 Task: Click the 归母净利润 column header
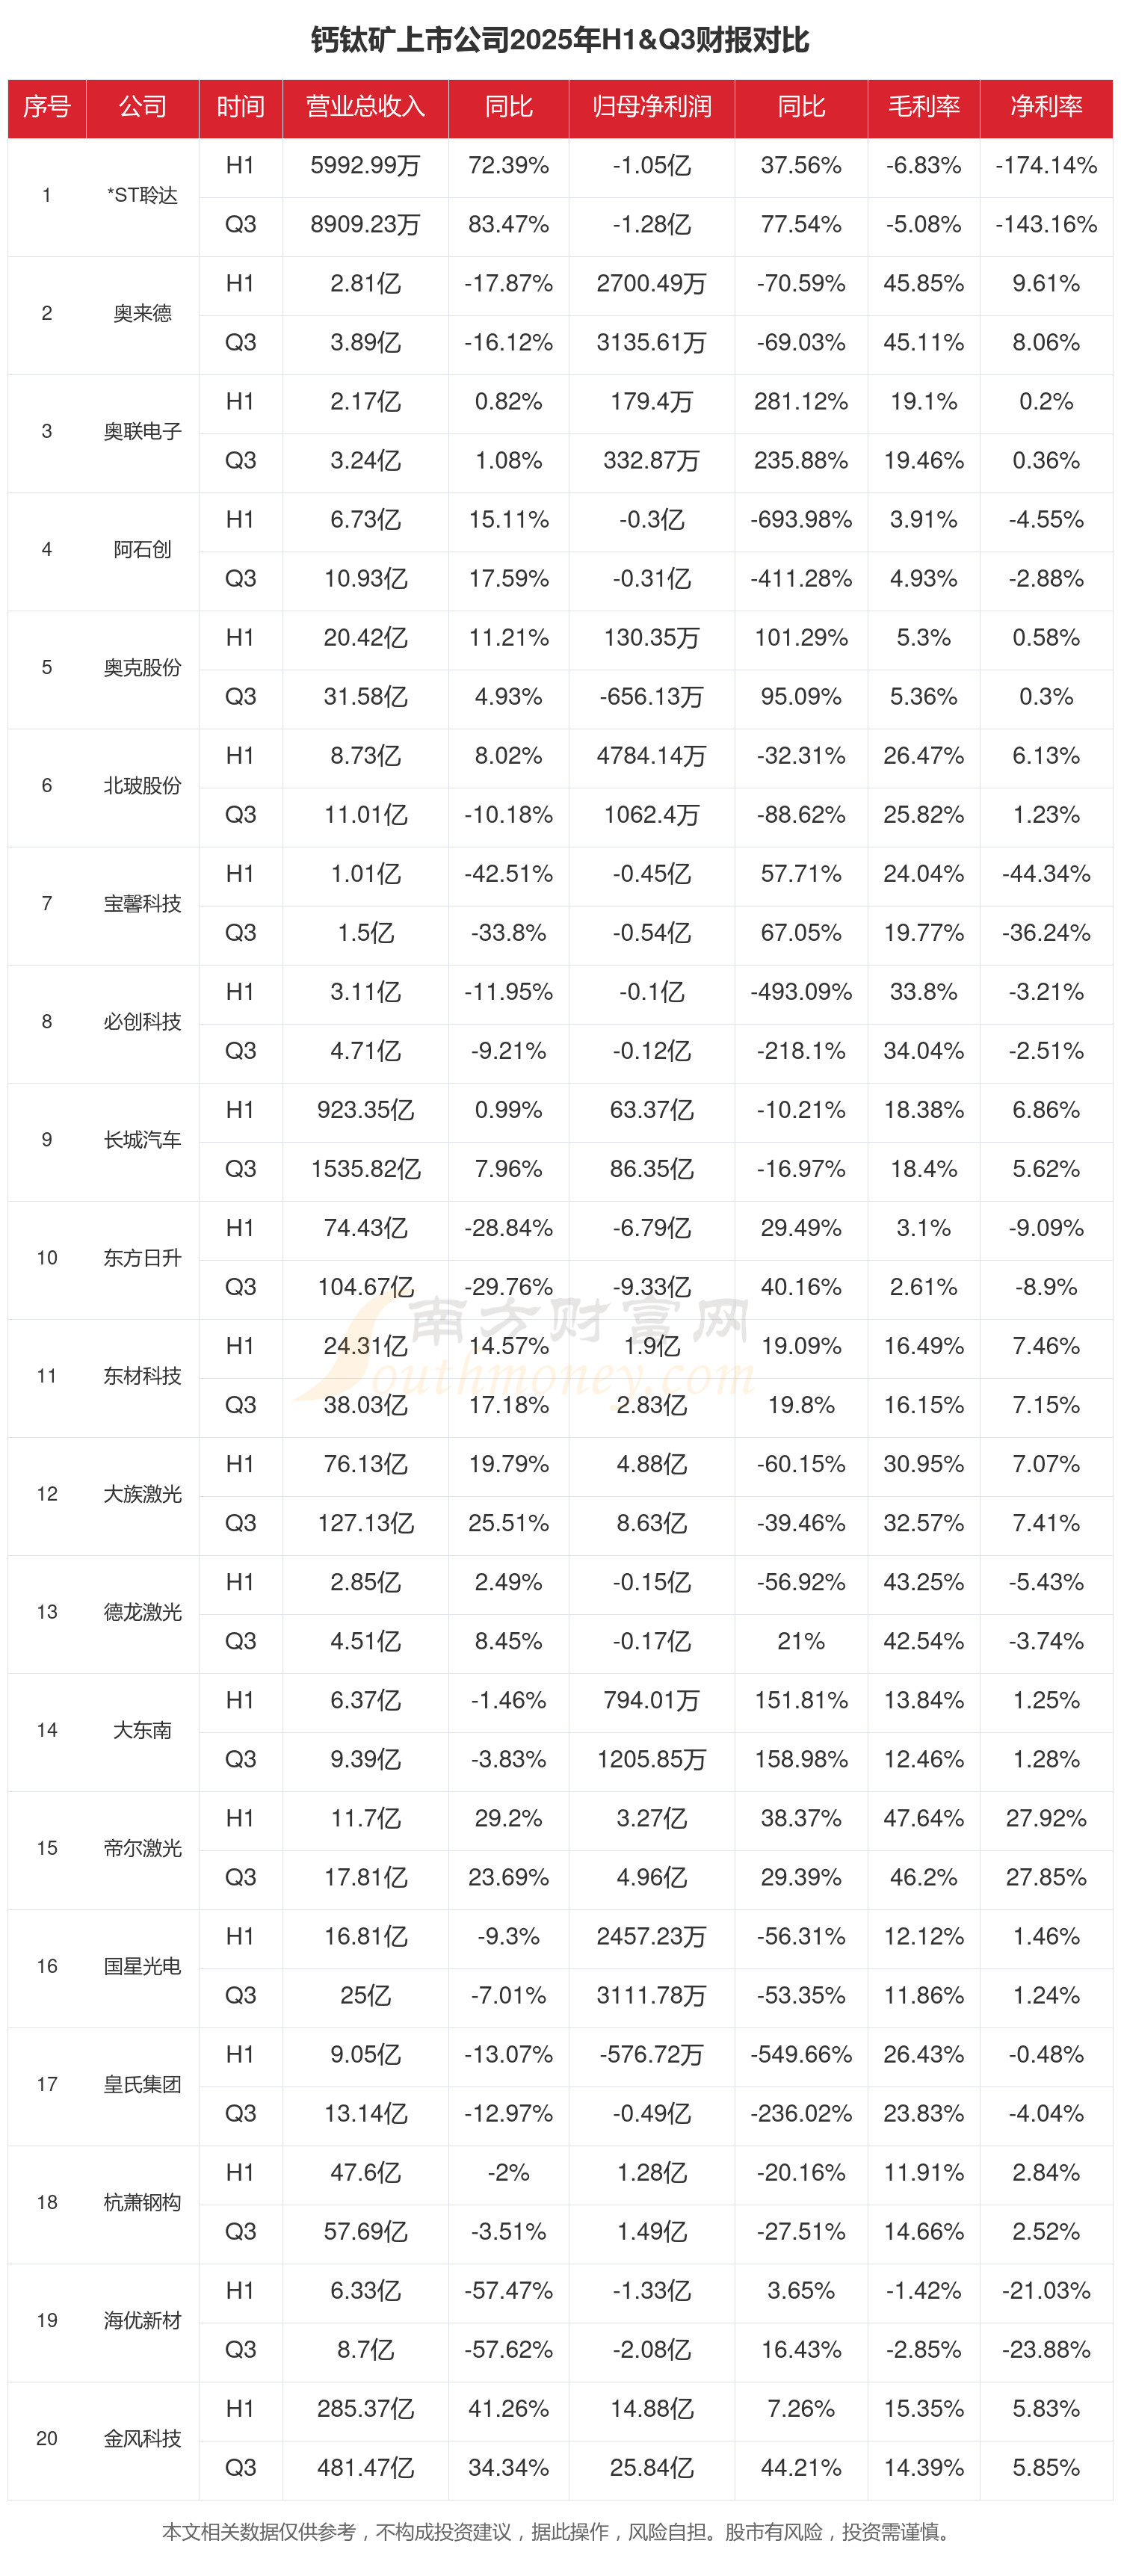point(651,107)
